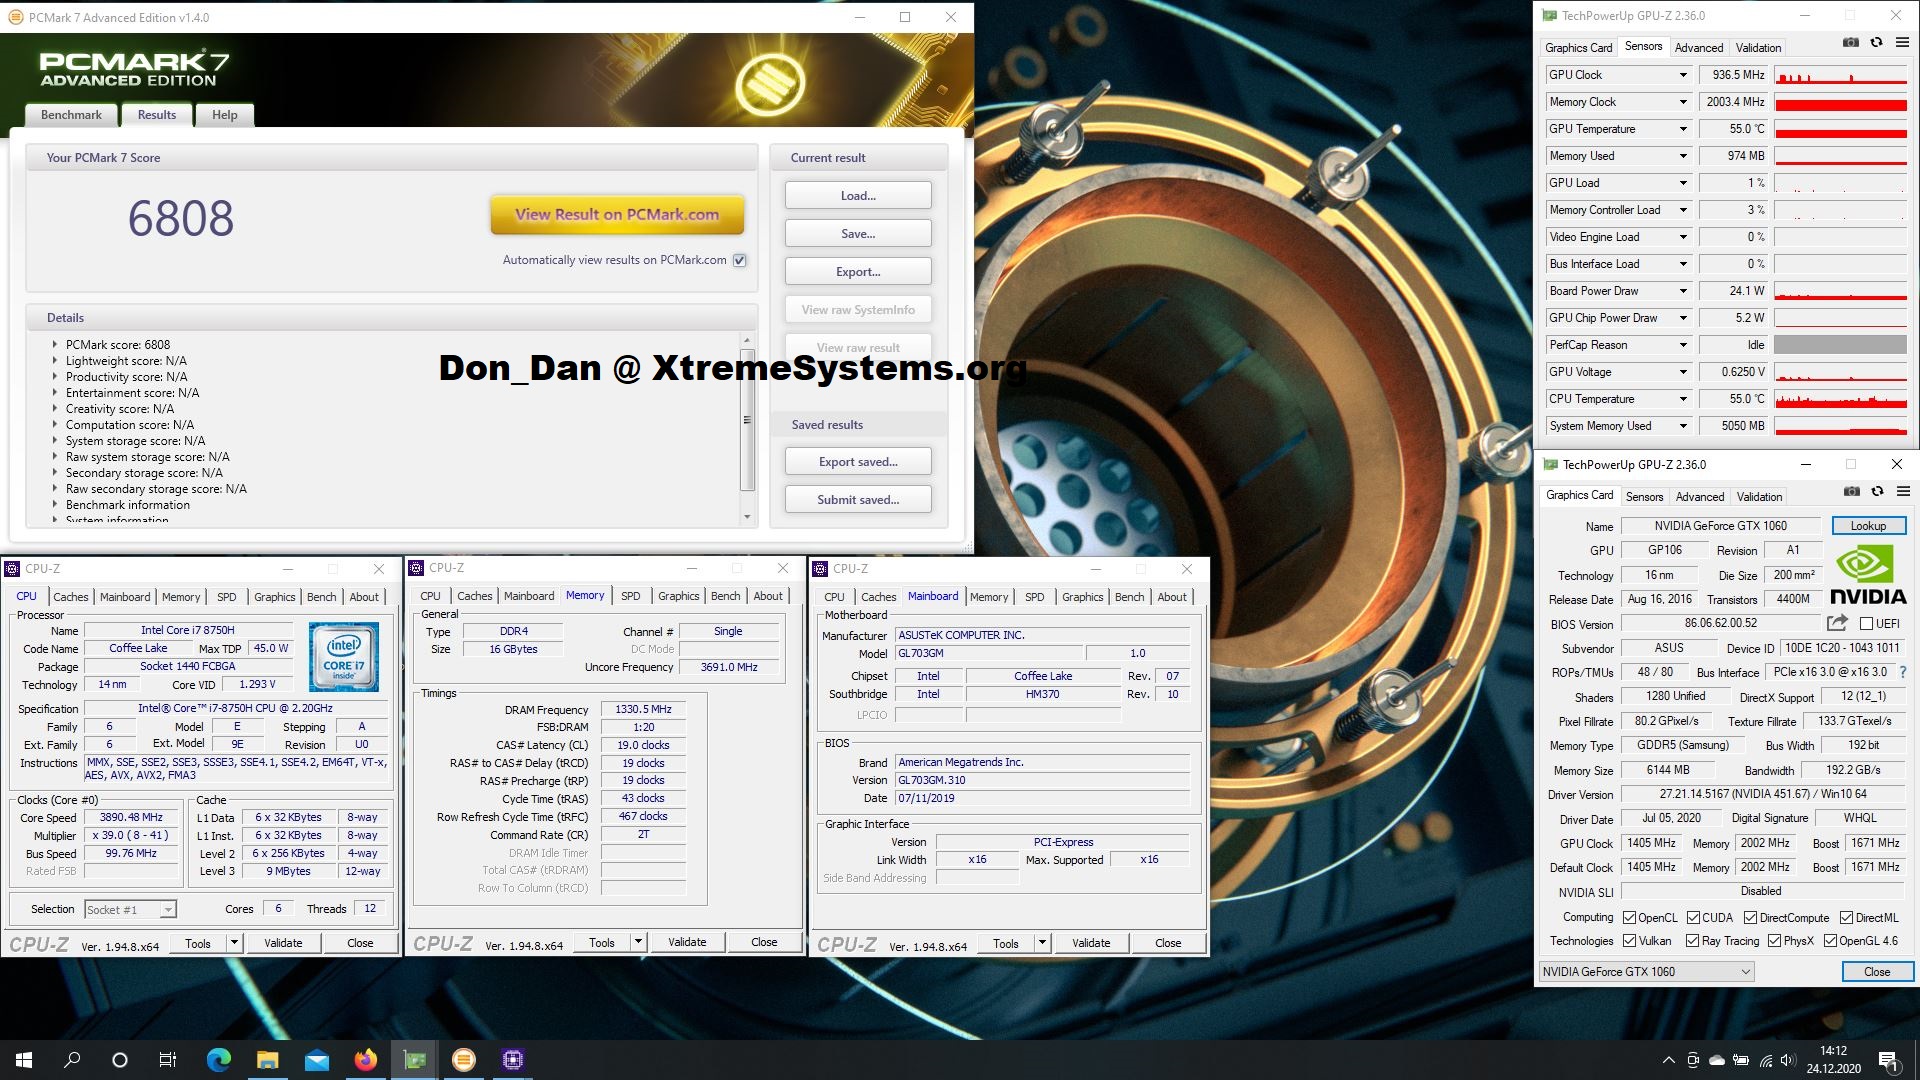
Task: Open Tools dropdown arrow in CPU-Z CPU window
Action: point(234,943)
